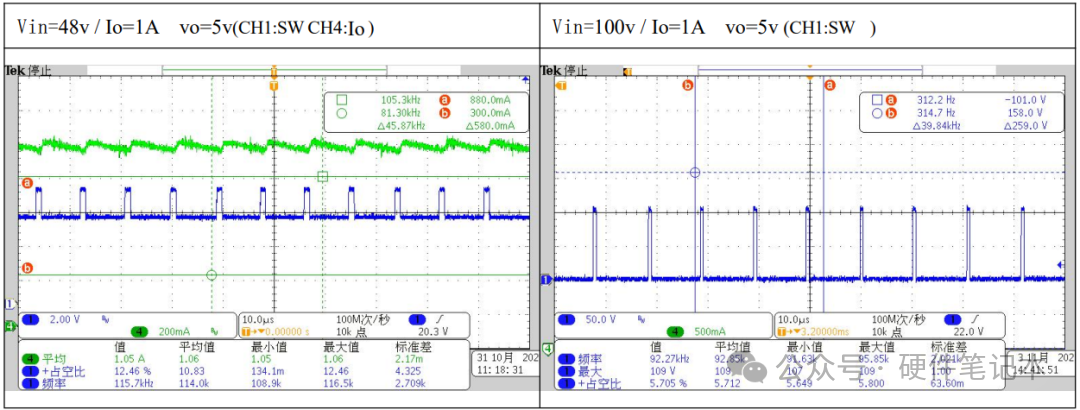
Task: Click bandwidth limit icon next to 50.0 V
Action: tap(642, 320)
